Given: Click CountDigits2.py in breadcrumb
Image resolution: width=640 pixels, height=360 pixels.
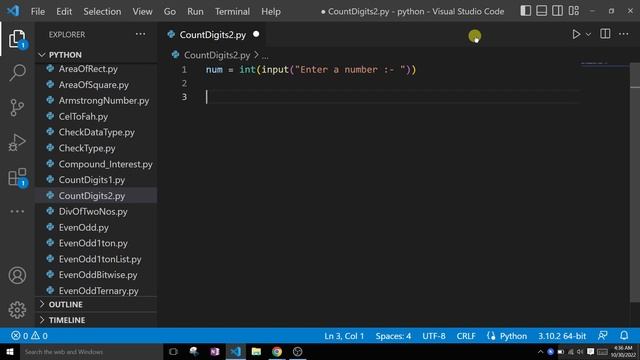Looking at the screenshot, I should tap(217, 55).
